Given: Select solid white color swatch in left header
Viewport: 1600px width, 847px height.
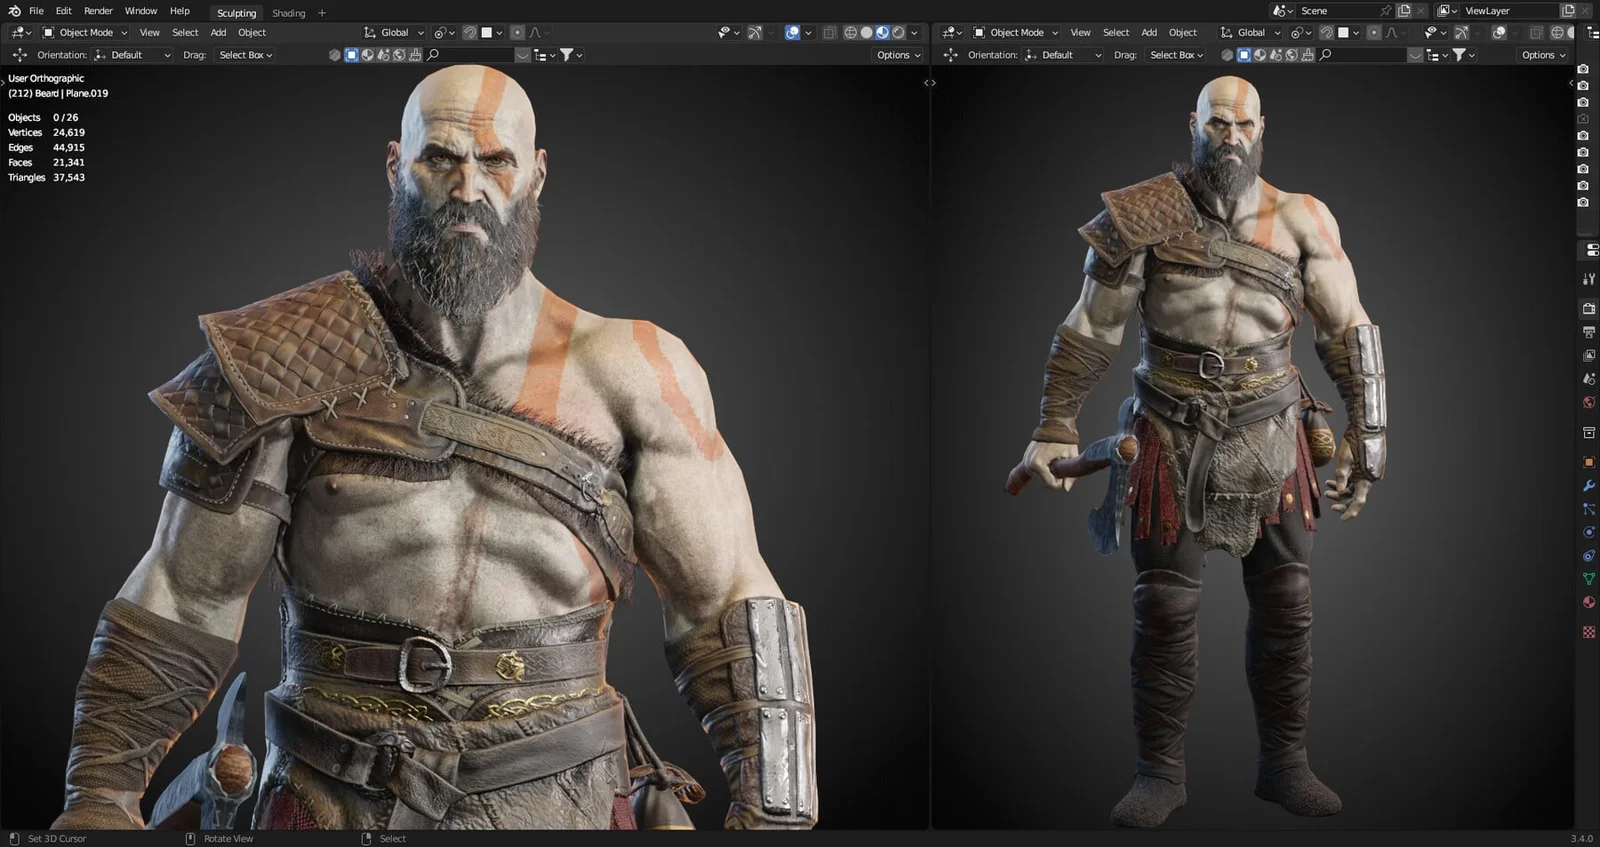Looking at the screenshot, I should pos(487,33).
